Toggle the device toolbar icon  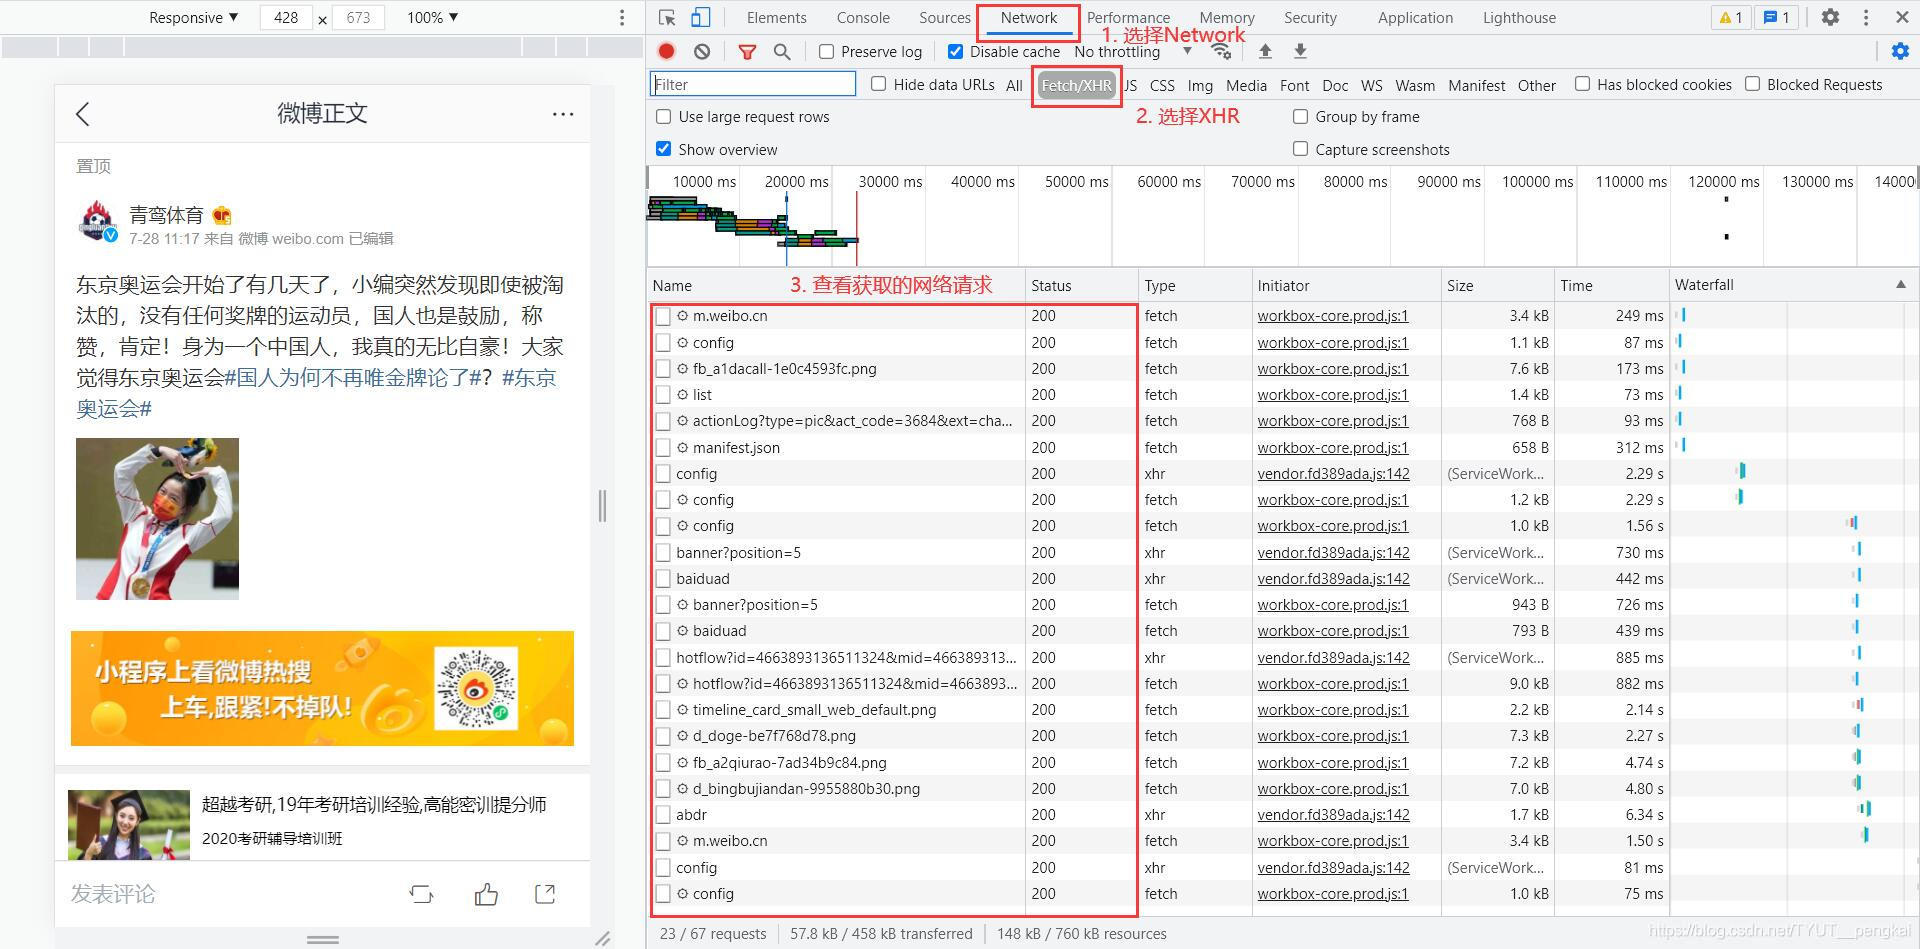click(701, 17)
